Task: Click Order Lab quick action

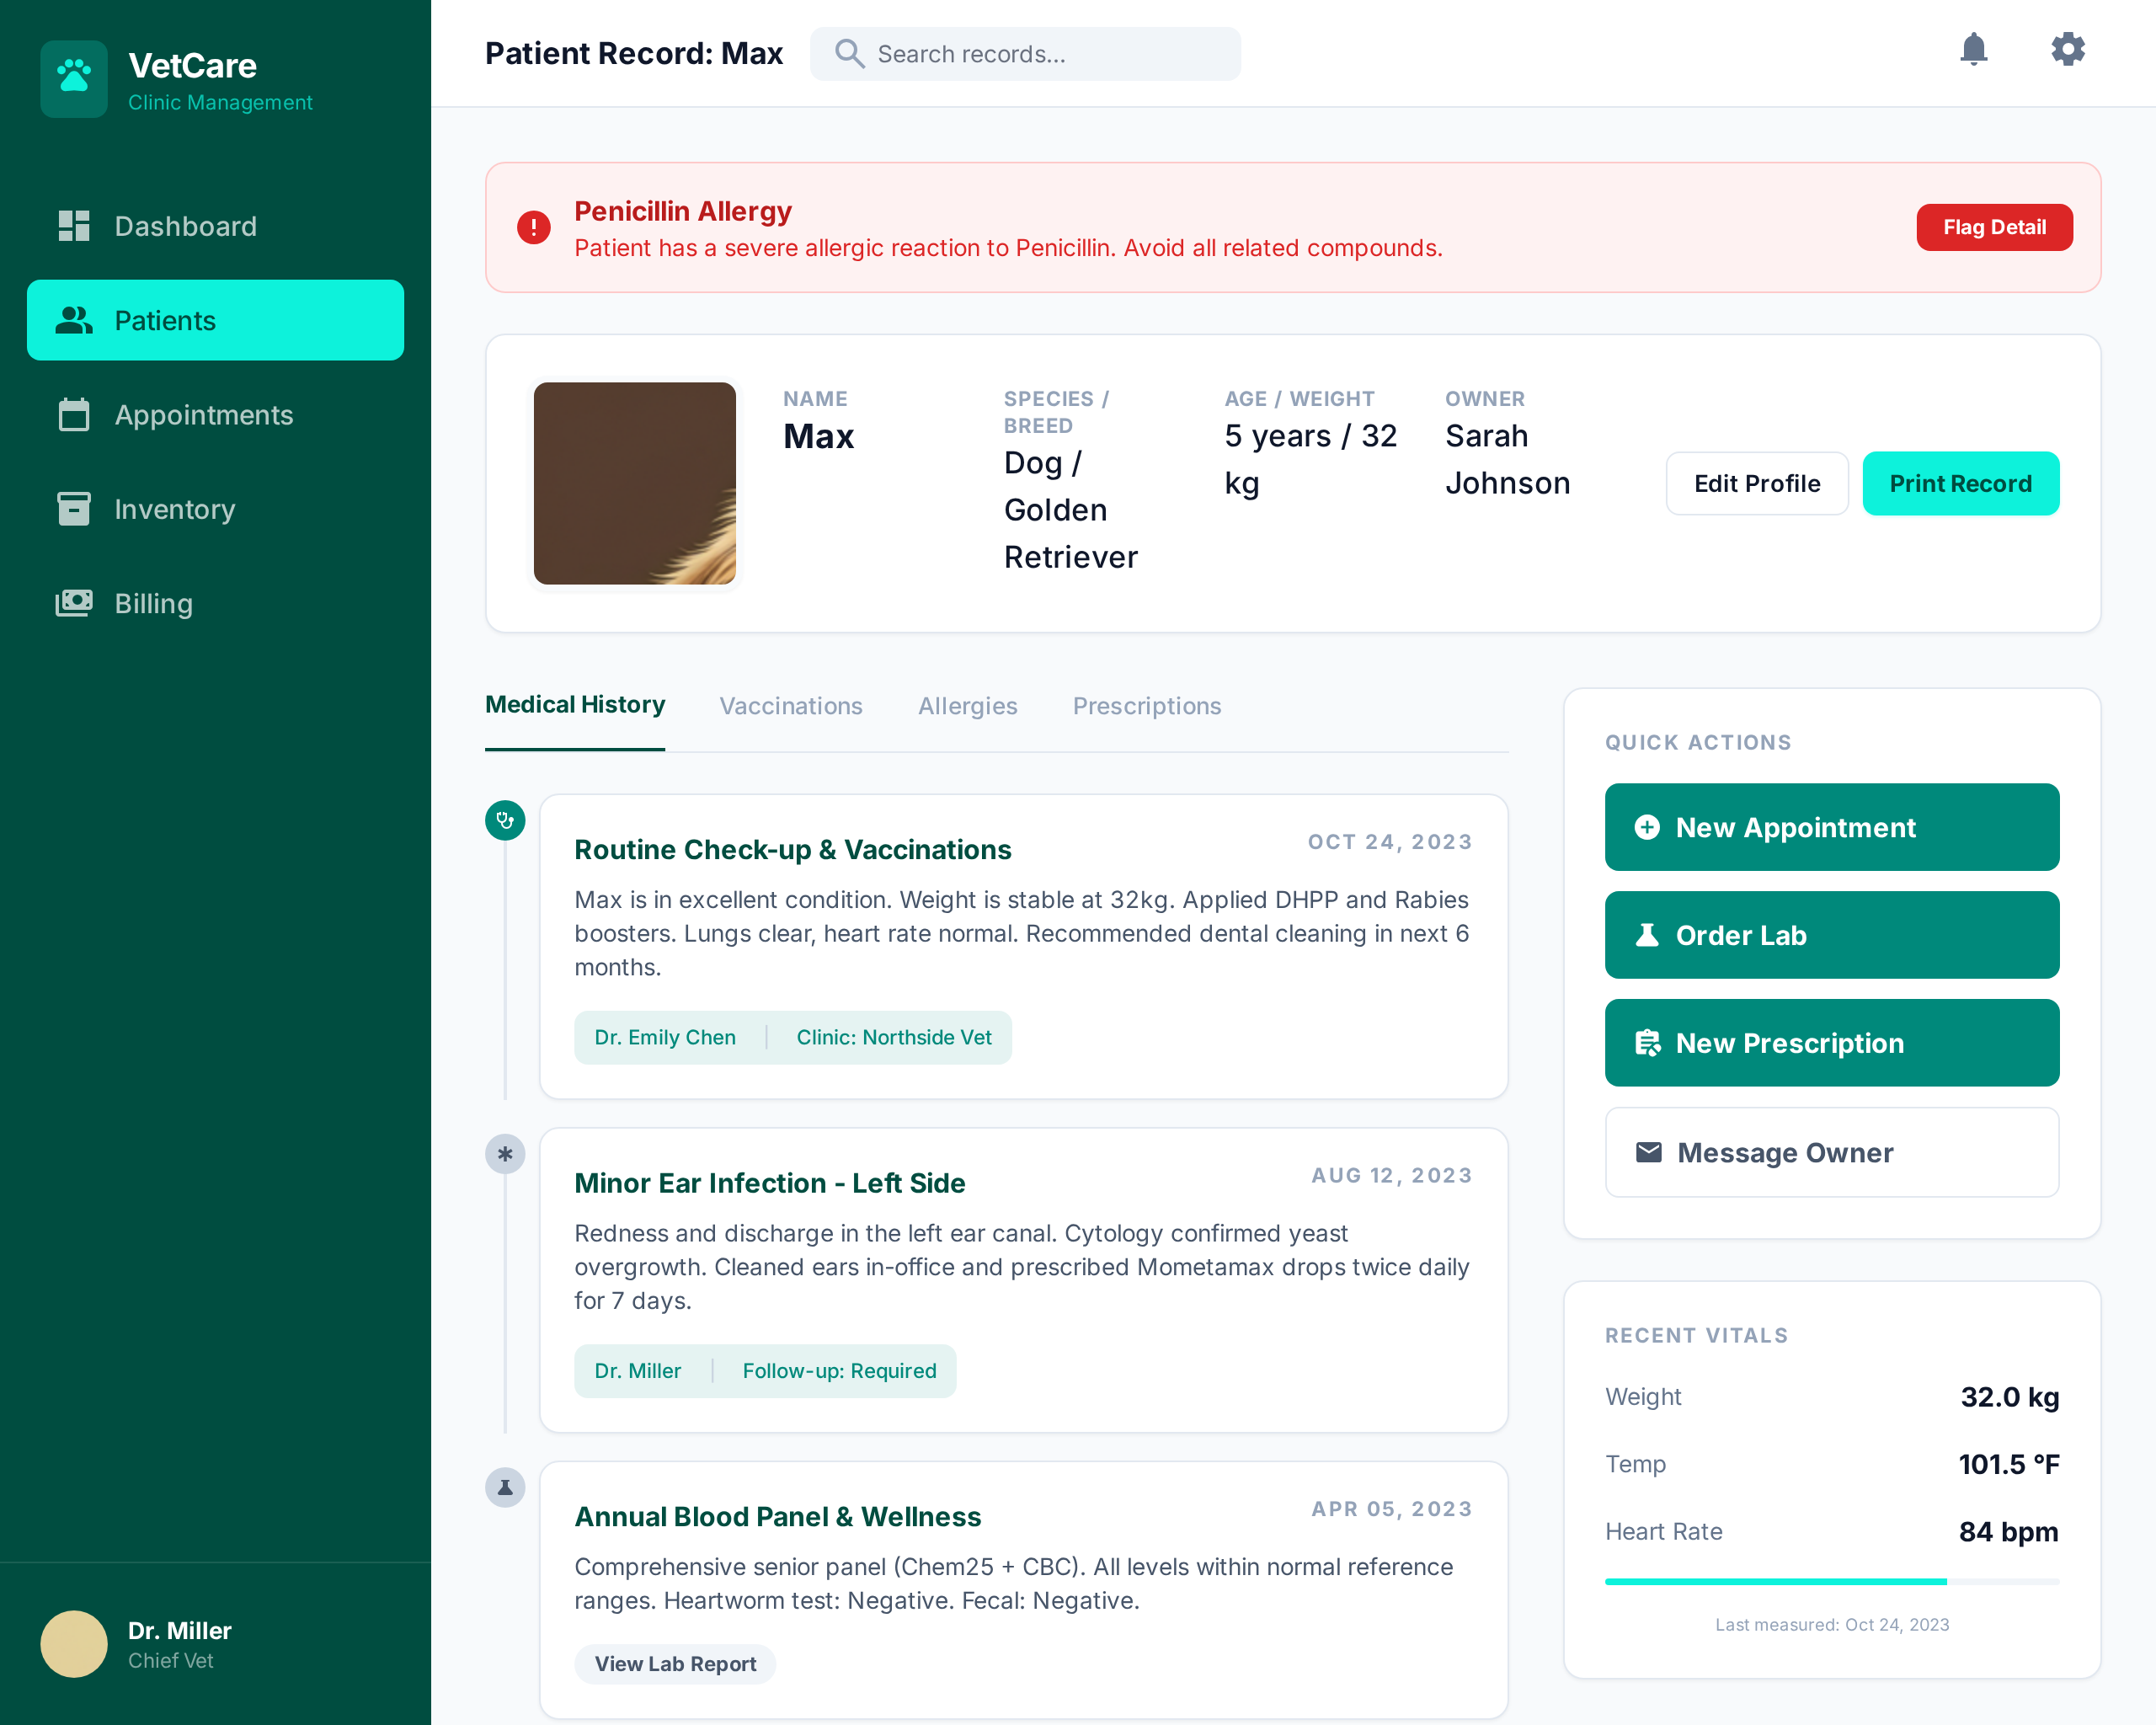Action: pyautogui.click(x=1831, y=935)
